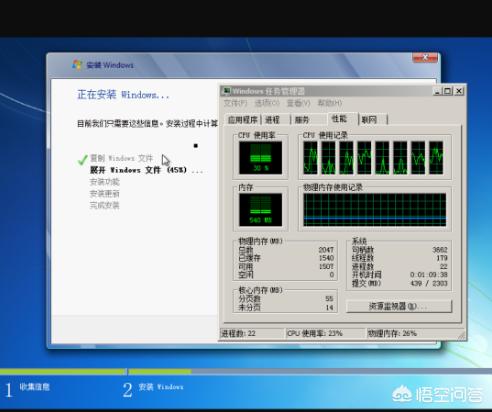Open the 文件(F) menu in Task Manager

click(235, 103)
